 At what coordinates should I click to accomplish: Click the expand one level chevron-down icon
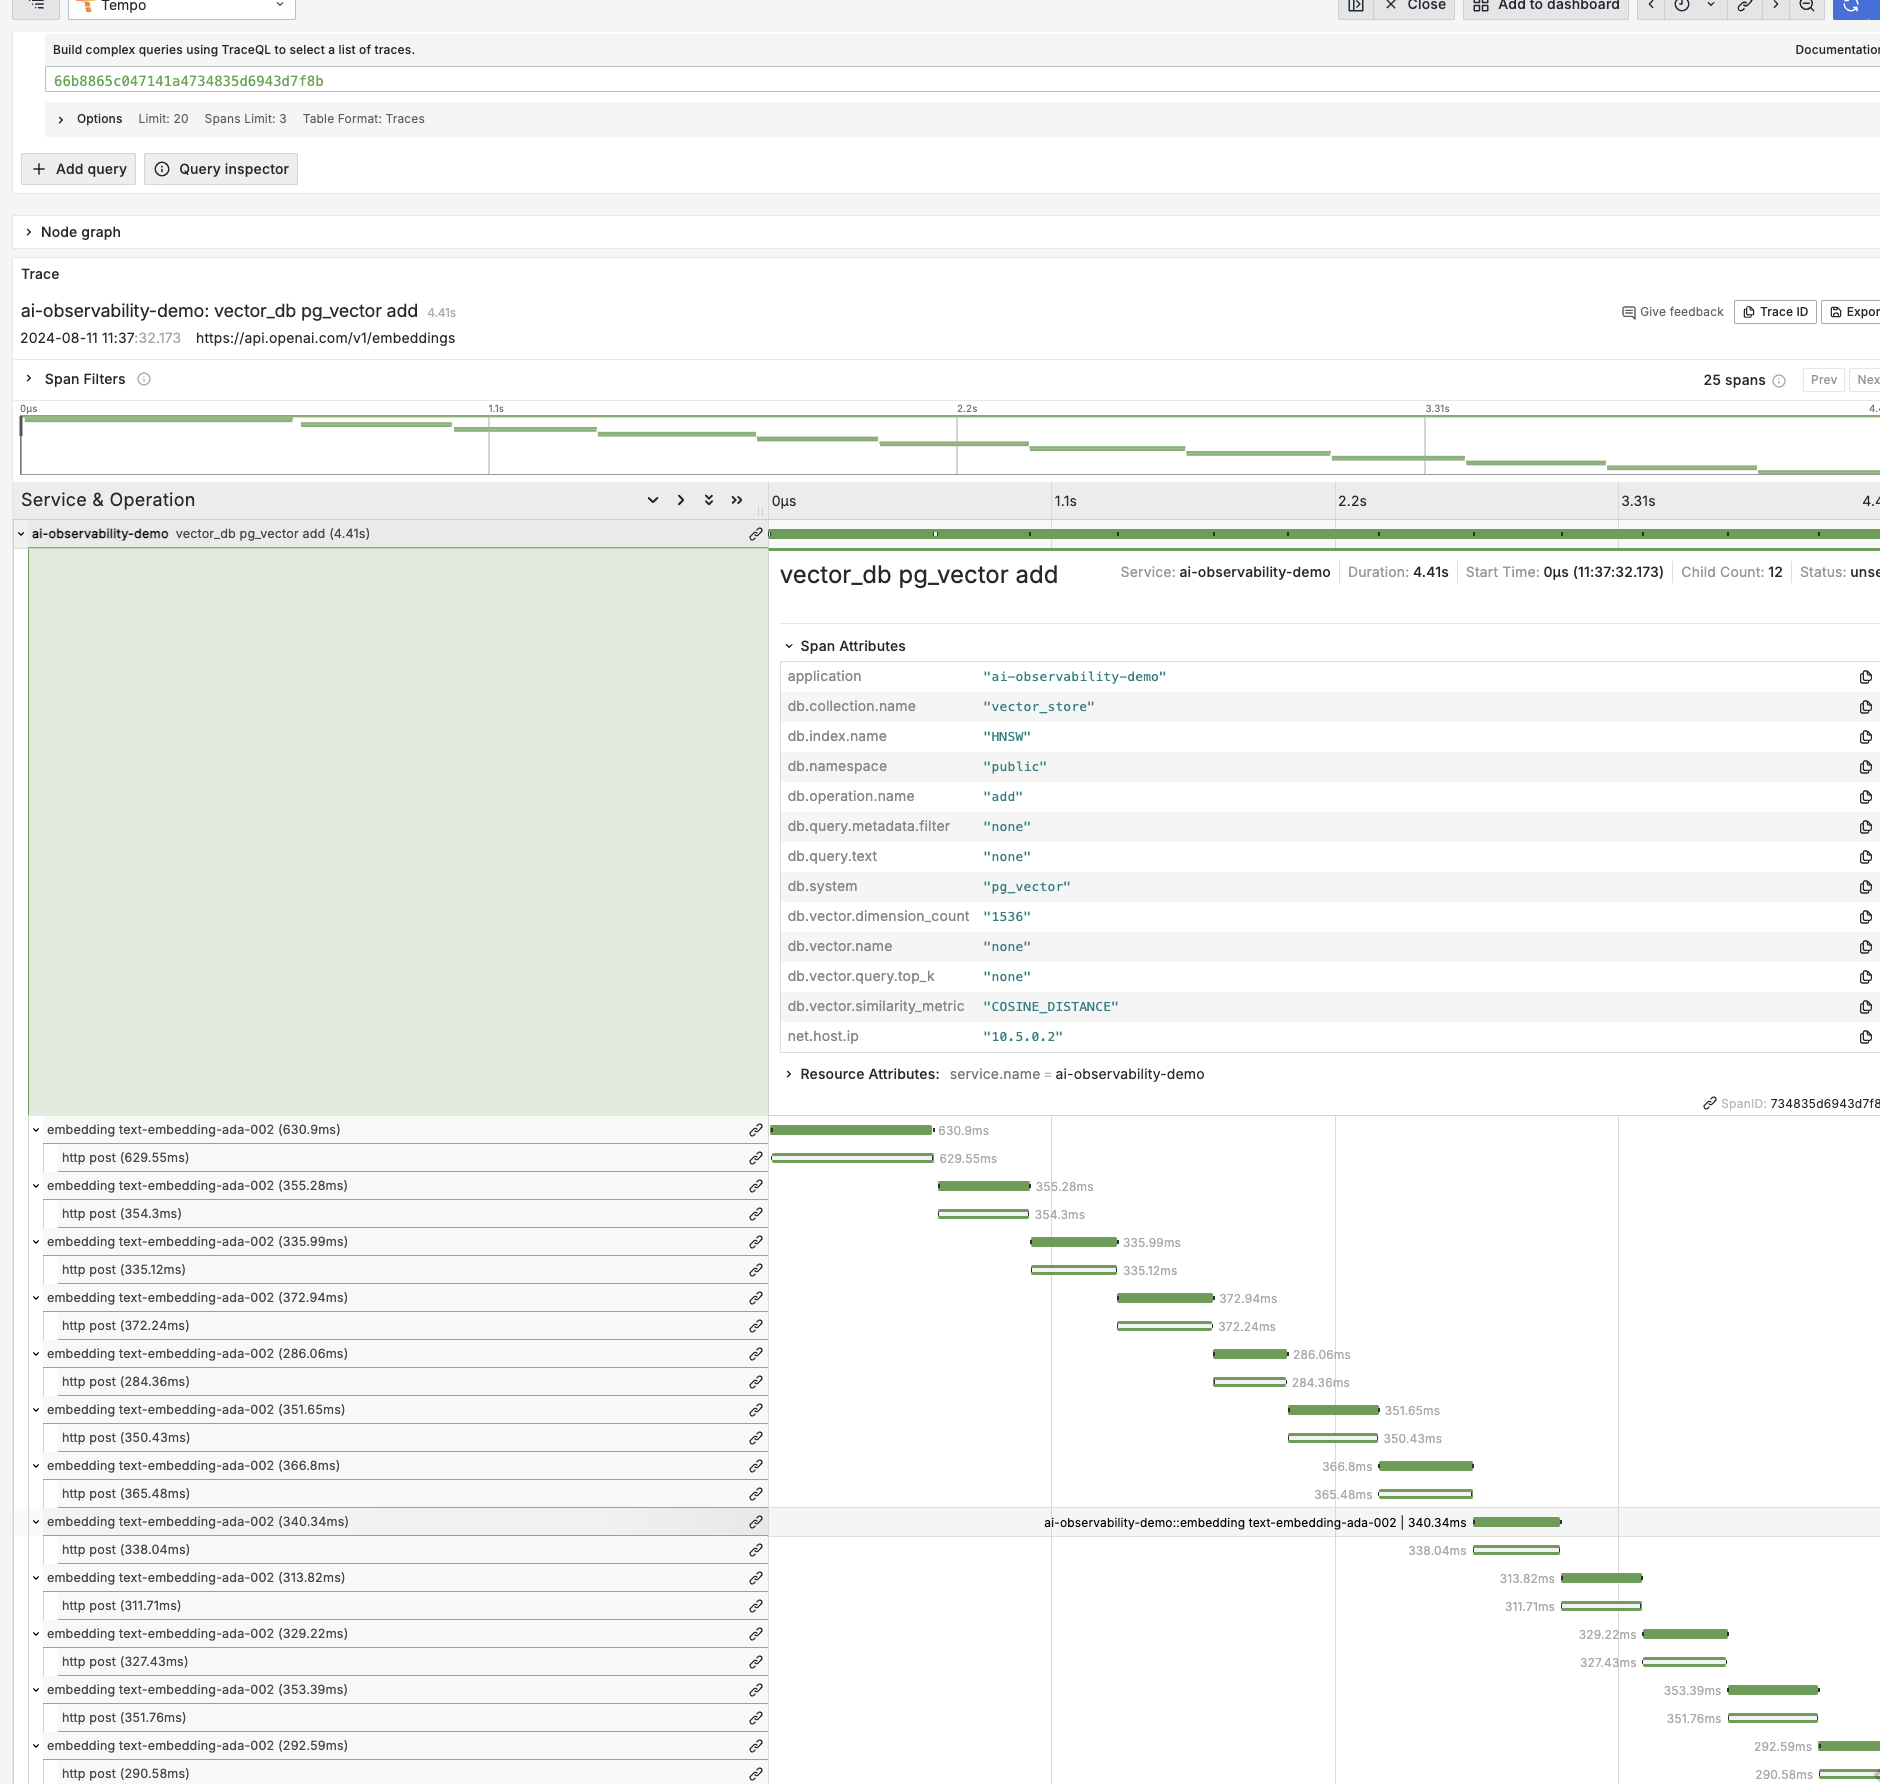point(653,500)
